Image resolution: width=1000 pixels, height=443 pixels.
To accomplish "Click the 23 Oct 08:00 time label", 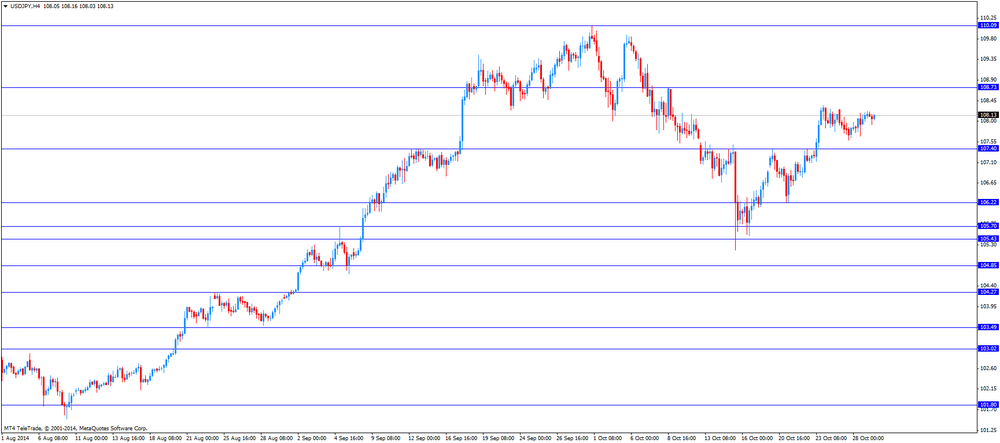I will tap(832, 439).
